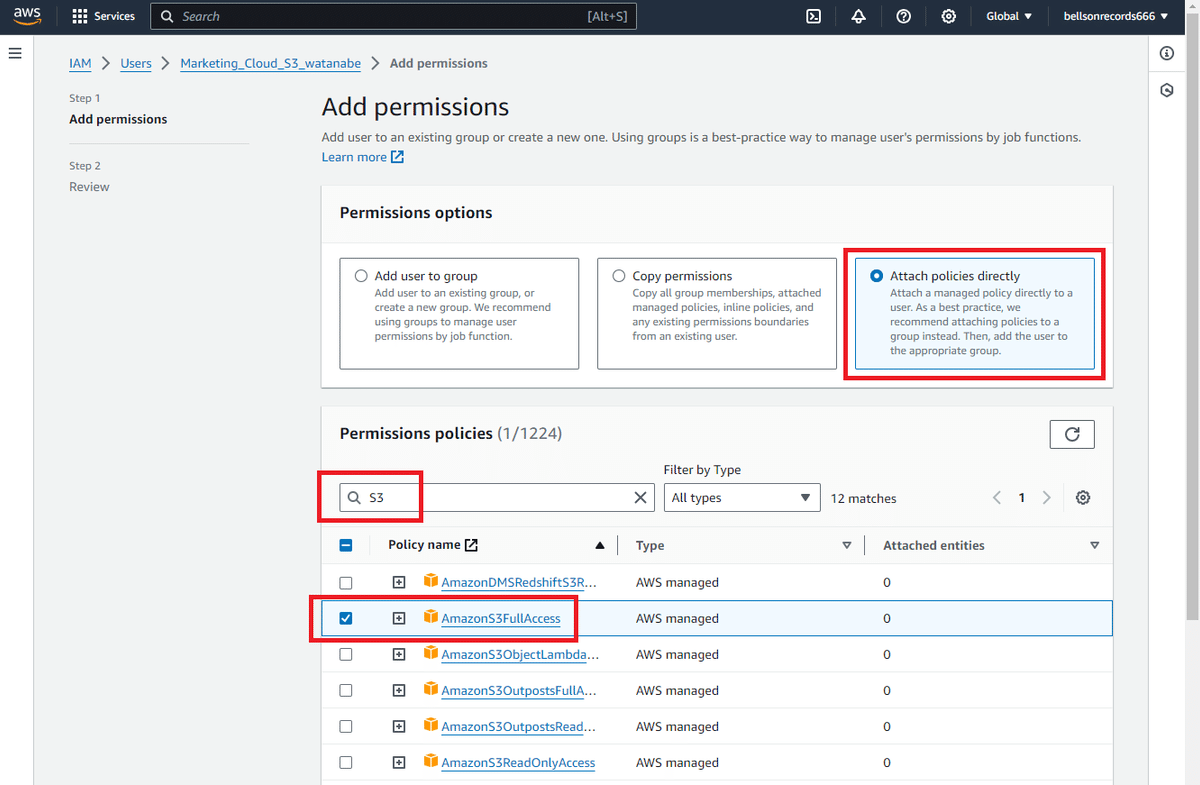Click the AmazonDMSRedshiftS3R policy cube icon
Viewport: 1200px width, 785px height.
pos(431,581)
